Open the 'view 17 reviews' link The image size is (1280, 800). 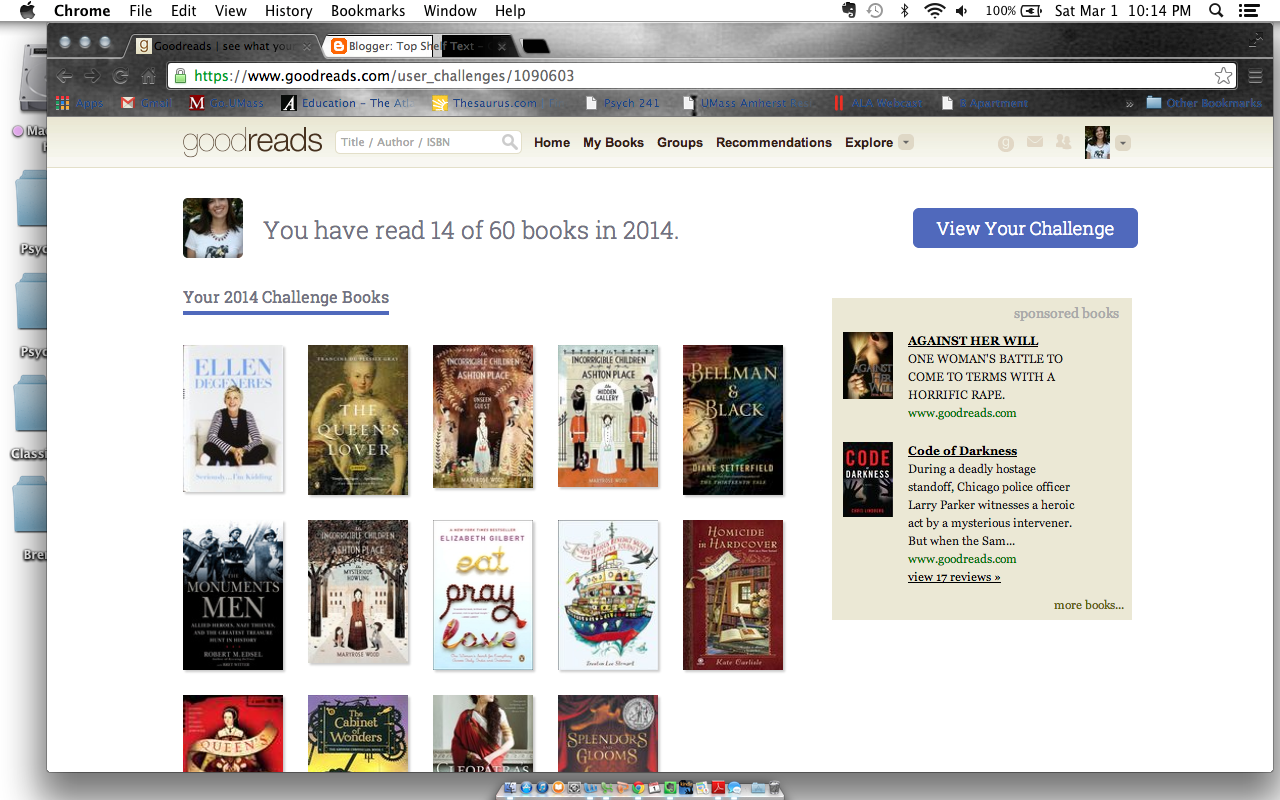pos(953,577)
